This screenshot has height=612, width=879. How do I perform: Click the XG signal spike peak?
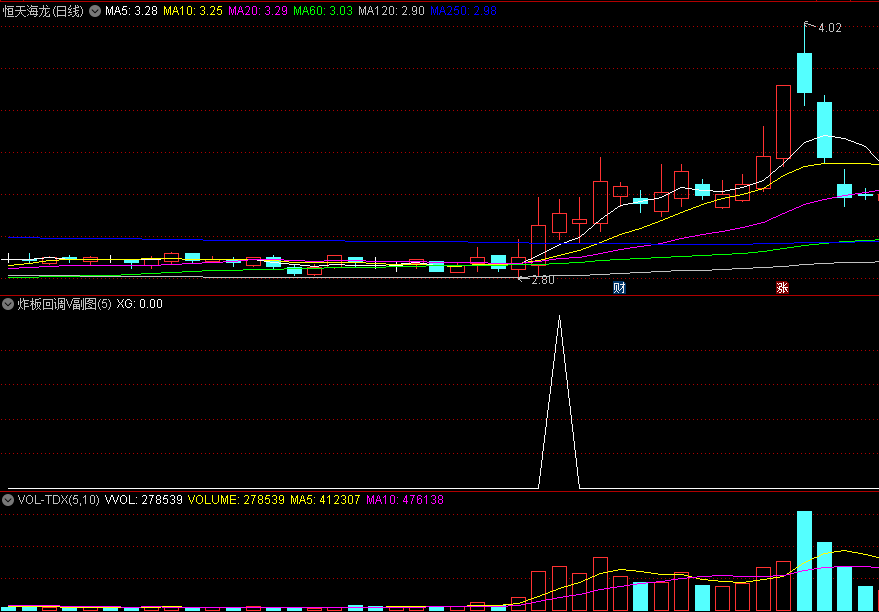coord(559,317)
